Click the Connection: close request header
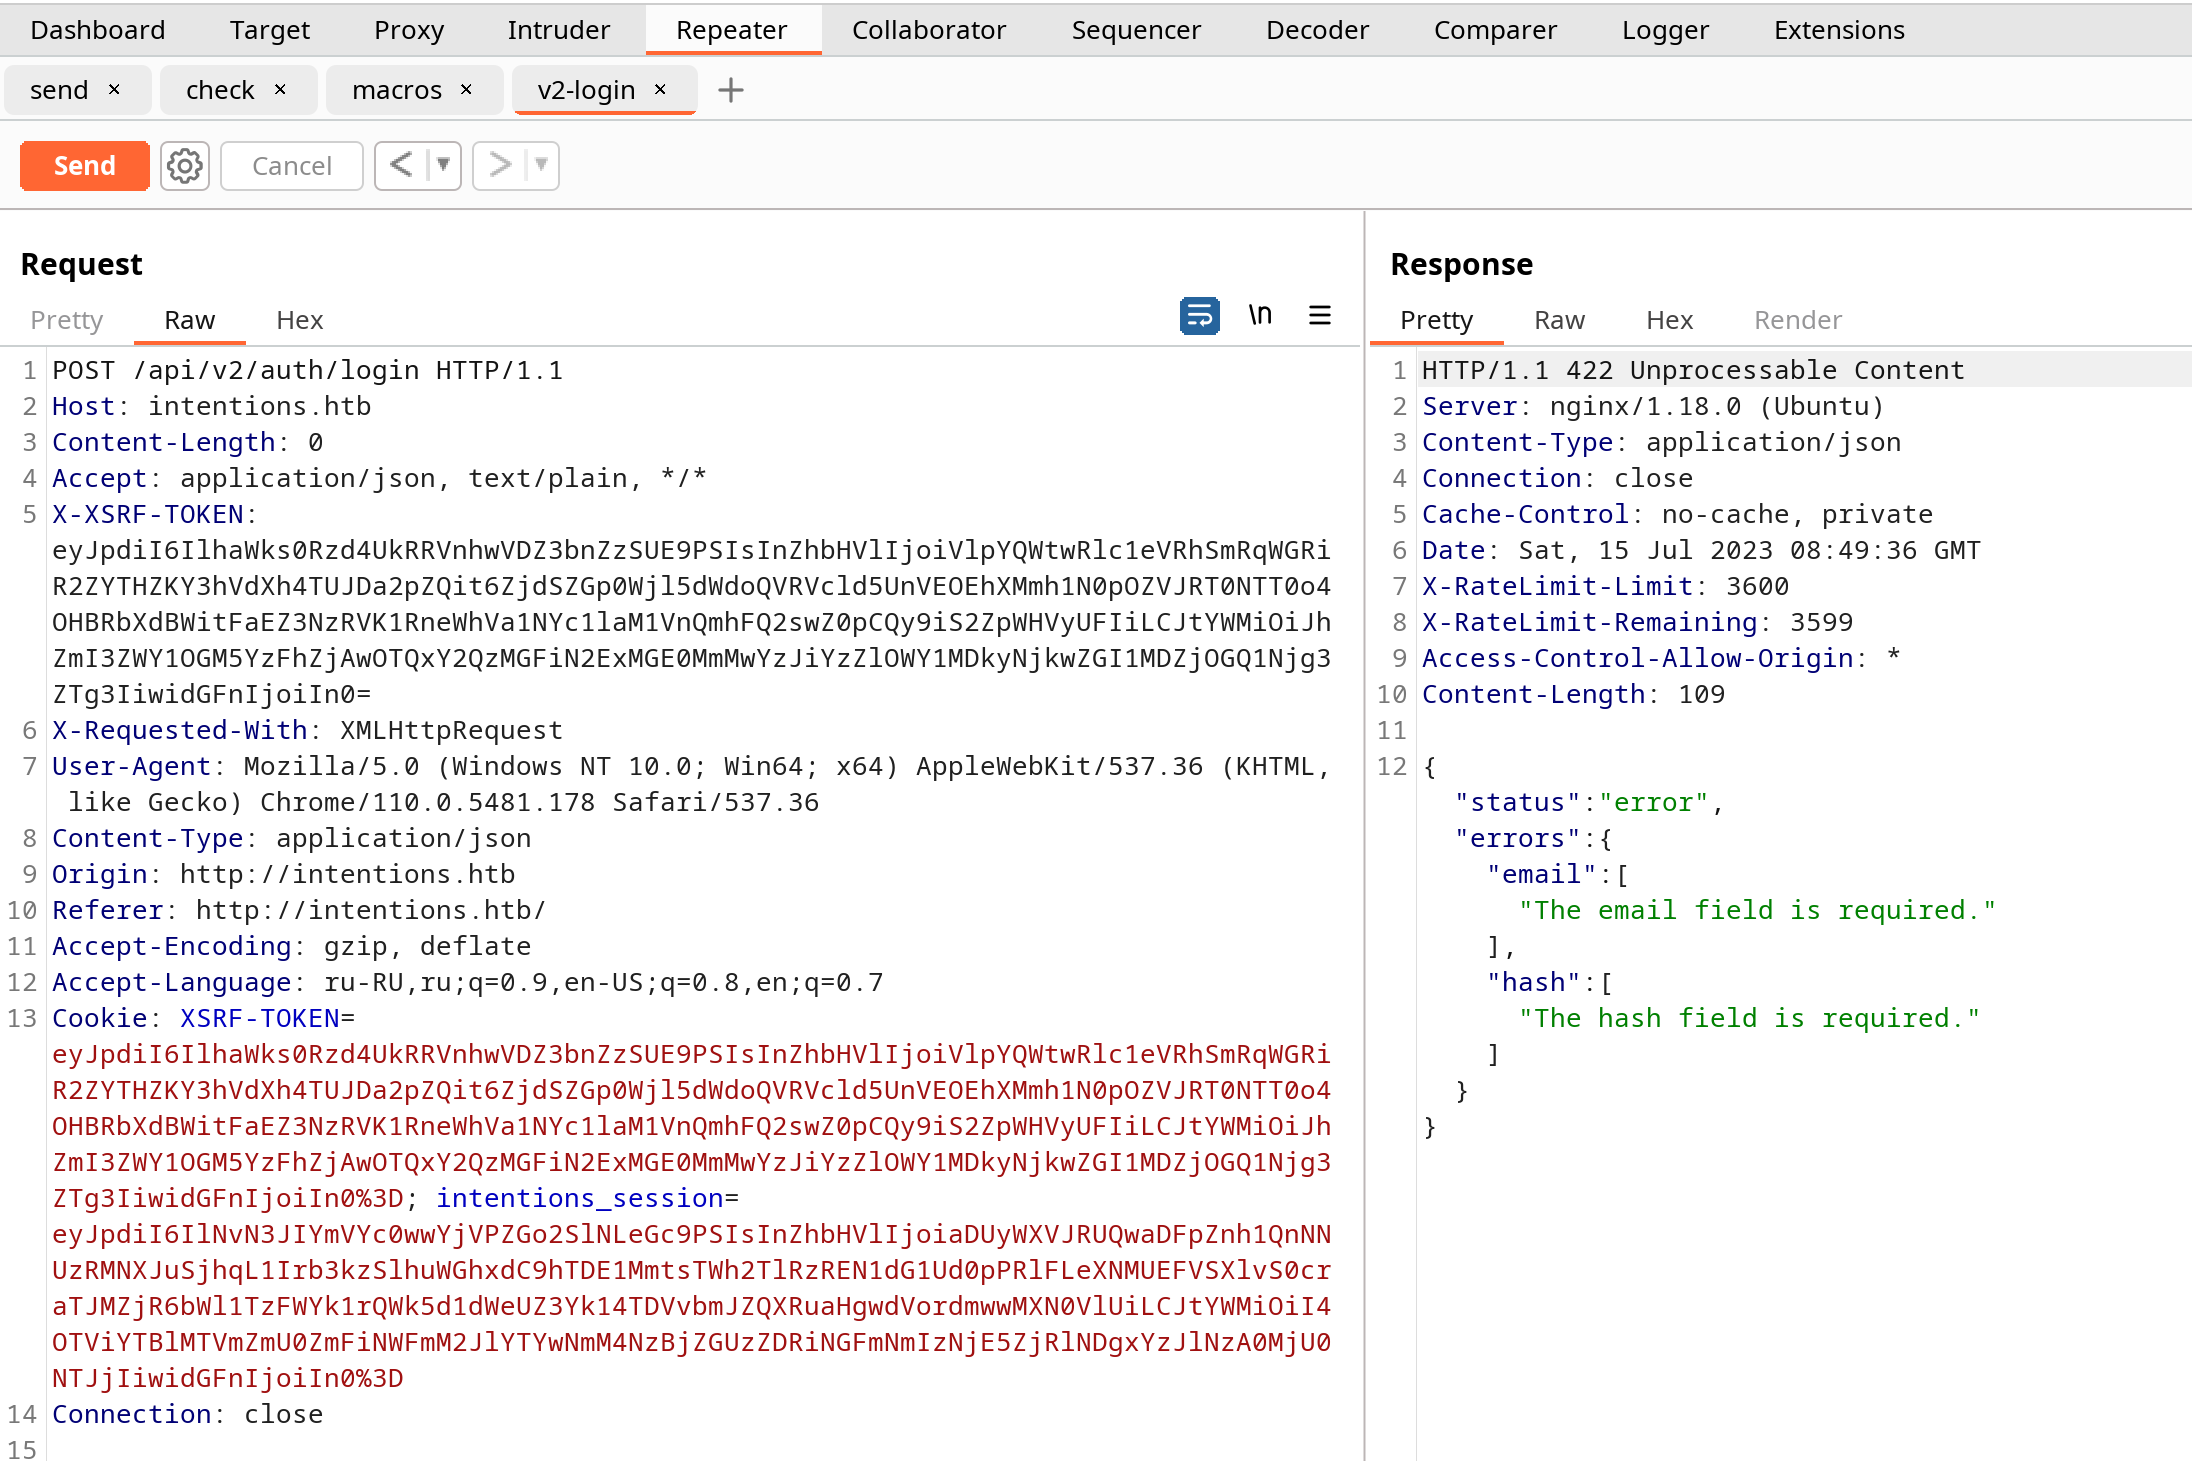 point(188,1414)
